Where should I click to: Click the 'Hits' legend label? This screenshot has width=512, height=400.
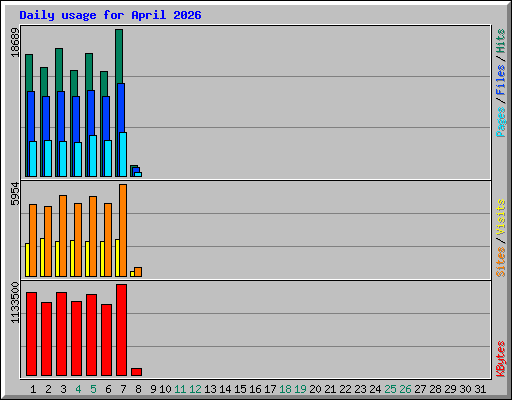tap(501, 41)
